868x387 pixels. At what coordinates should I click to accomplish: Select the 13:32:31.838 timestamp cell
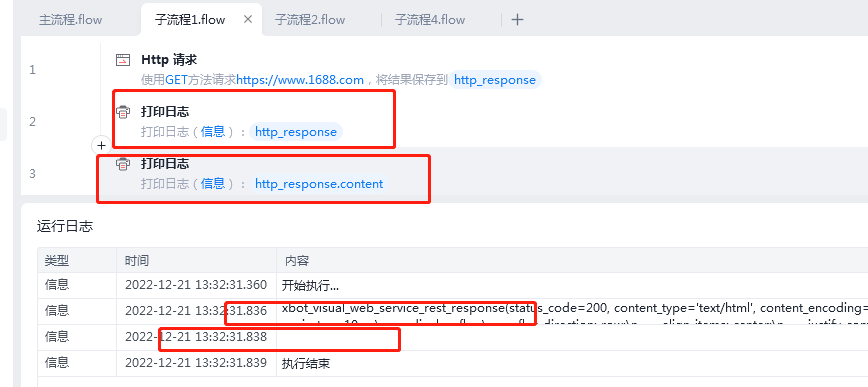196,337
